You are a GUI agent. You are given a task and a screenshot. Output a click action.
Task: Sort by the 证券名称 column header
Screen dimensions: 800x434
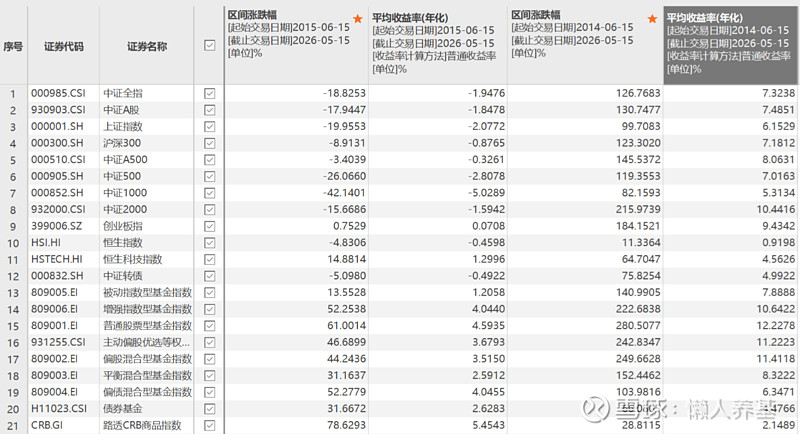[147, 46]
